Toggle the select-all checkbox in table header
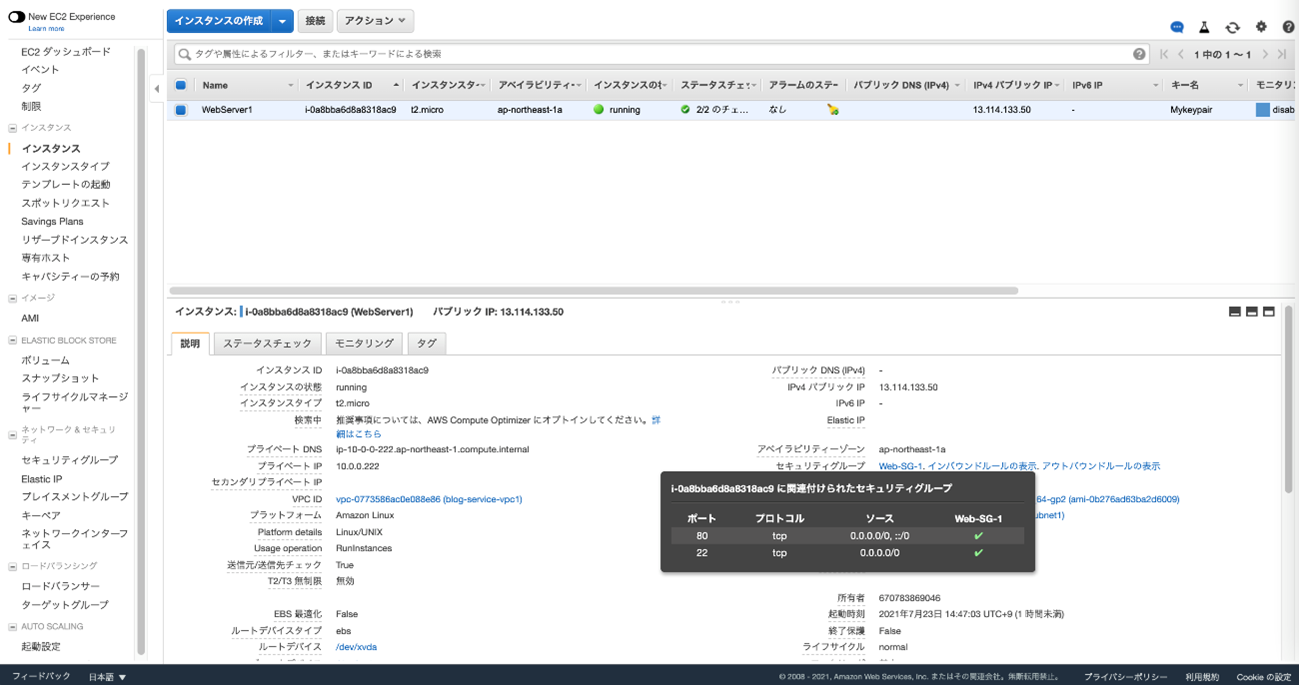Viewport: 1299px width, 685px height. (181, 86)
